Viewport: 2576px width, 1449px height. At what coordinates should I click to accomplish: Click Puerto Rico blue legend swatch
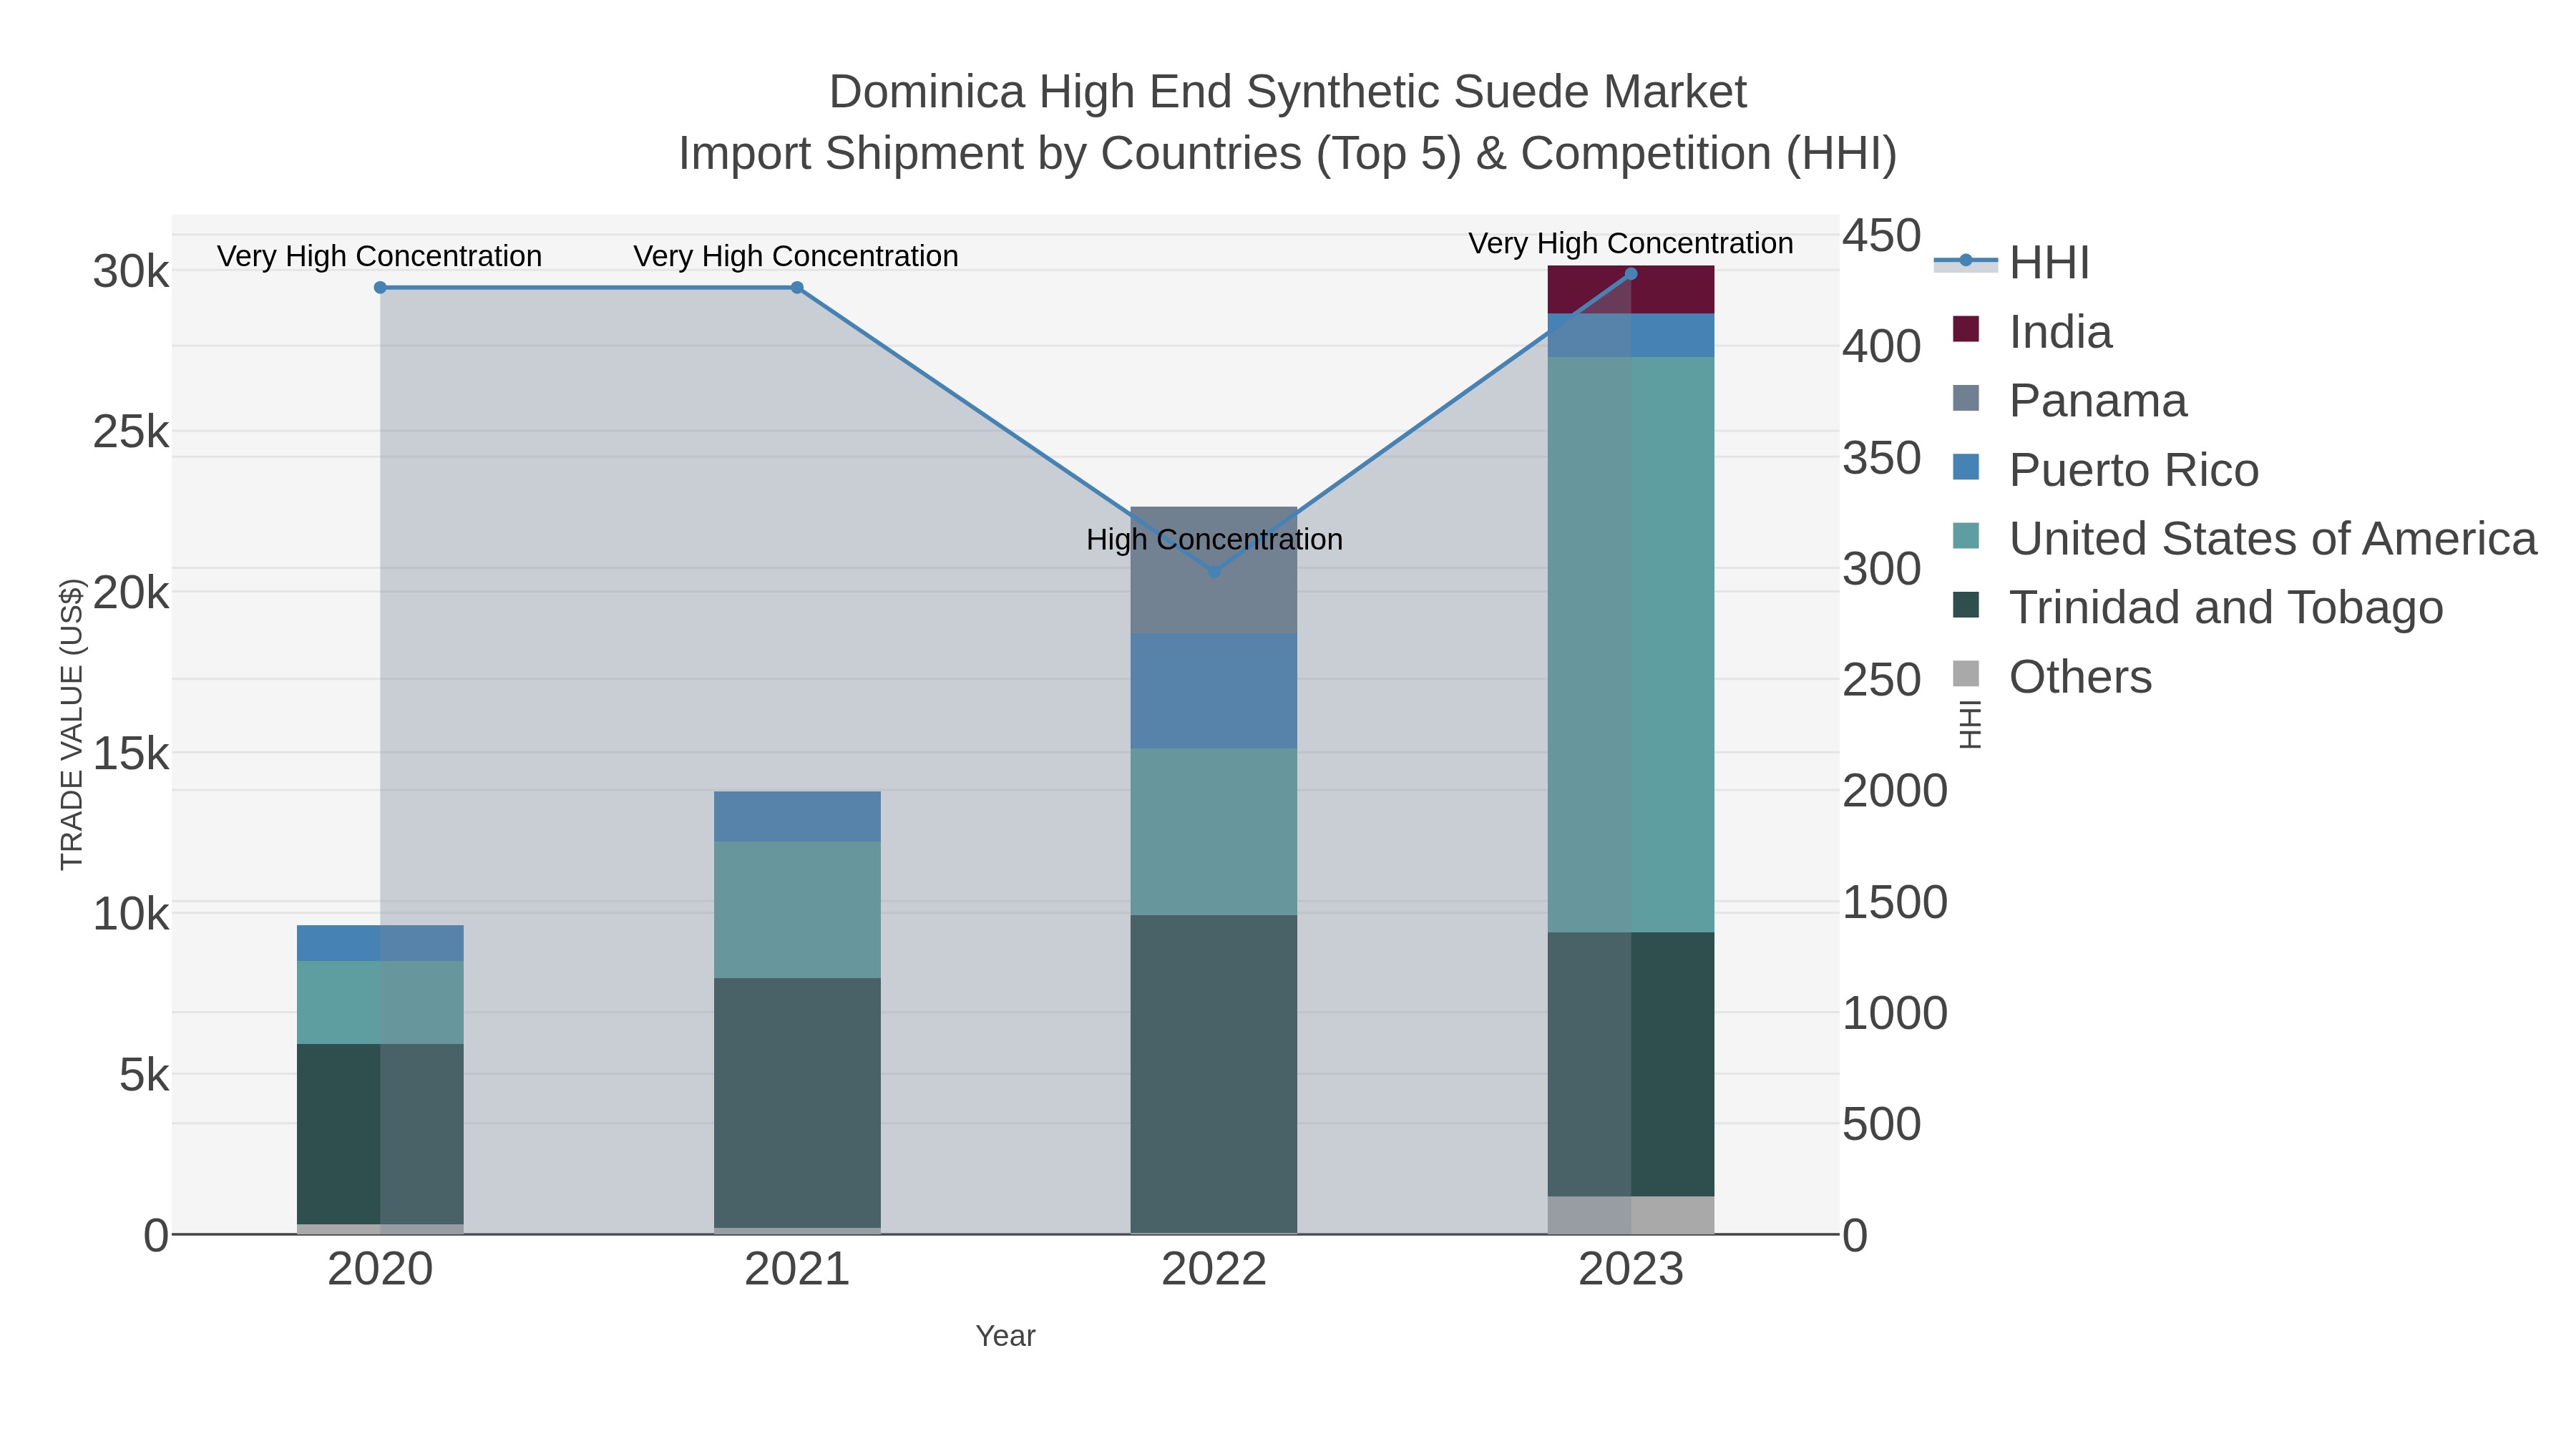(x=1966, y=467)
